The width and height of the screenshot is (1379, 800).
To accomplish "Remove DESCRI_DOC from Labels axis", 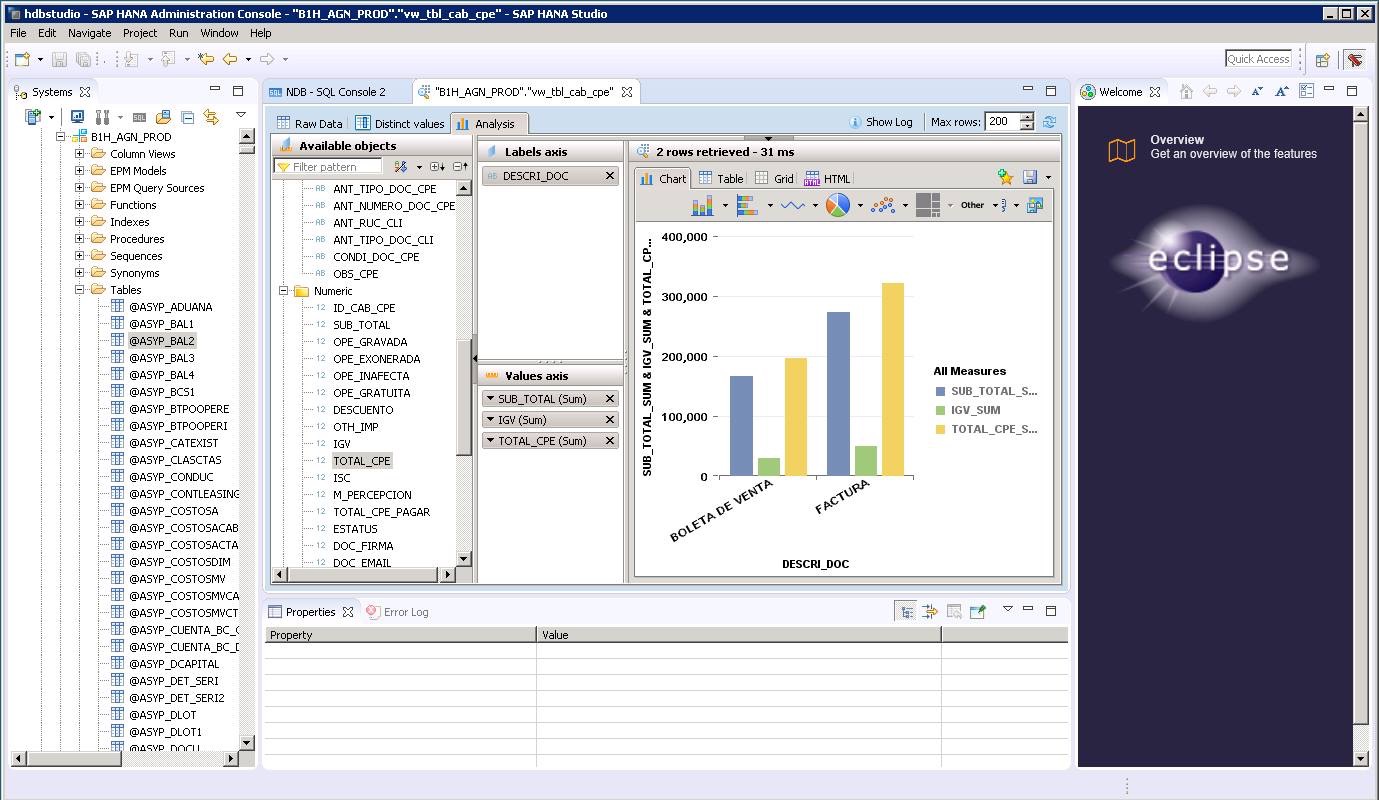I will pyautogui.click(x=610, y=176).
